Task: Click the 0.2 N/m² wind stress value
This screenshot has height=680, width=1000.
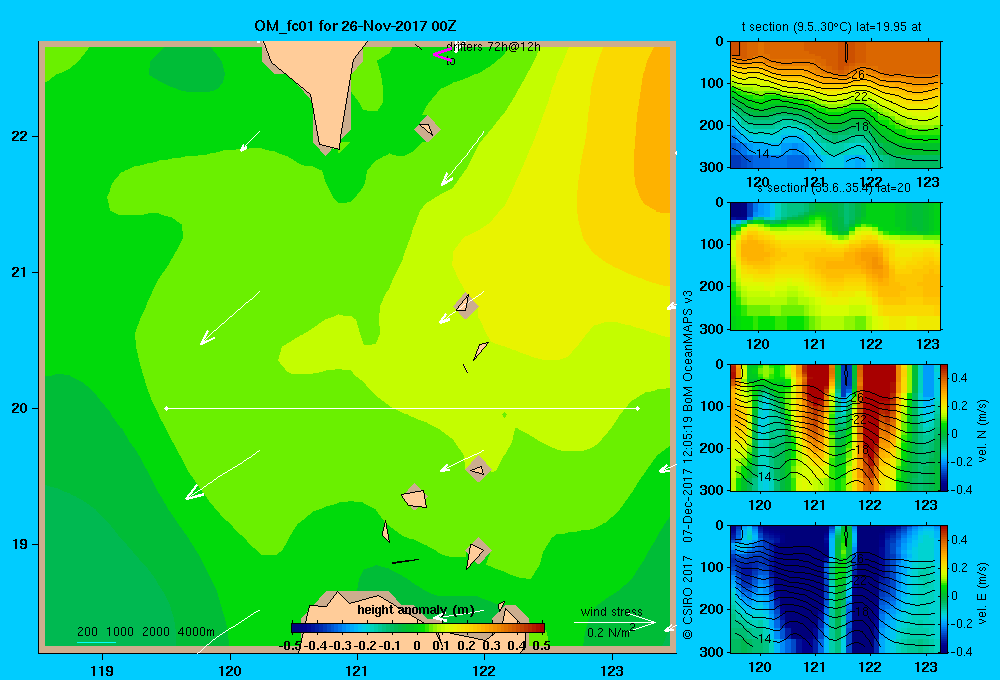Action: point(610,632)
